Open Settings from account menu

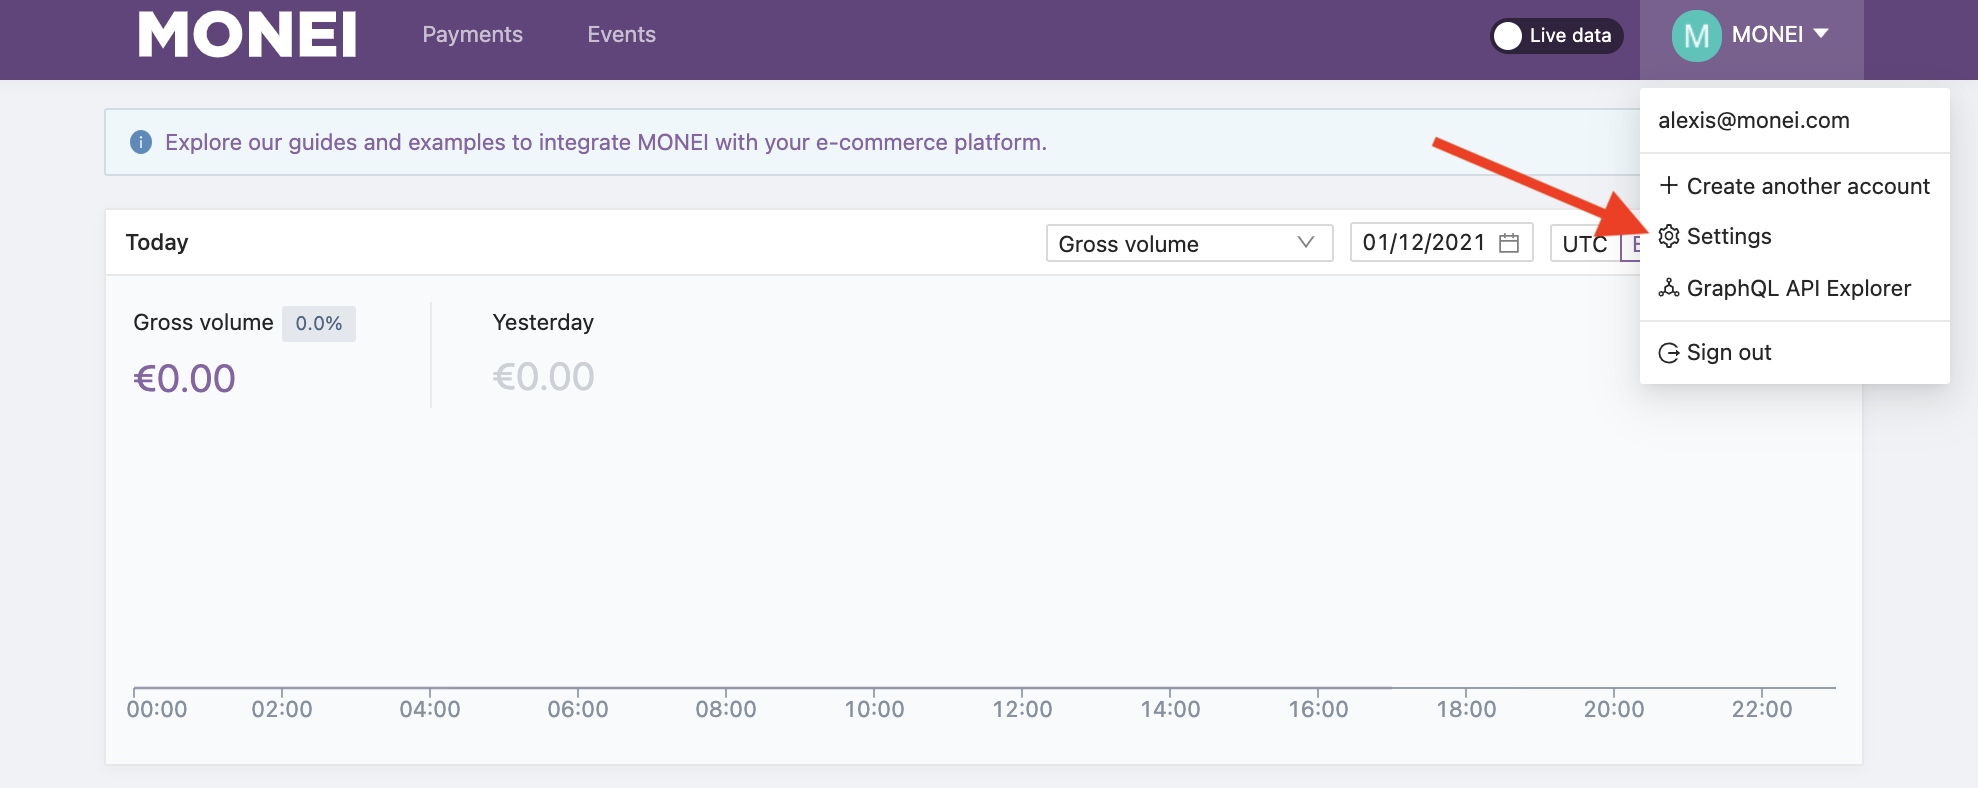coord(1795,236)
